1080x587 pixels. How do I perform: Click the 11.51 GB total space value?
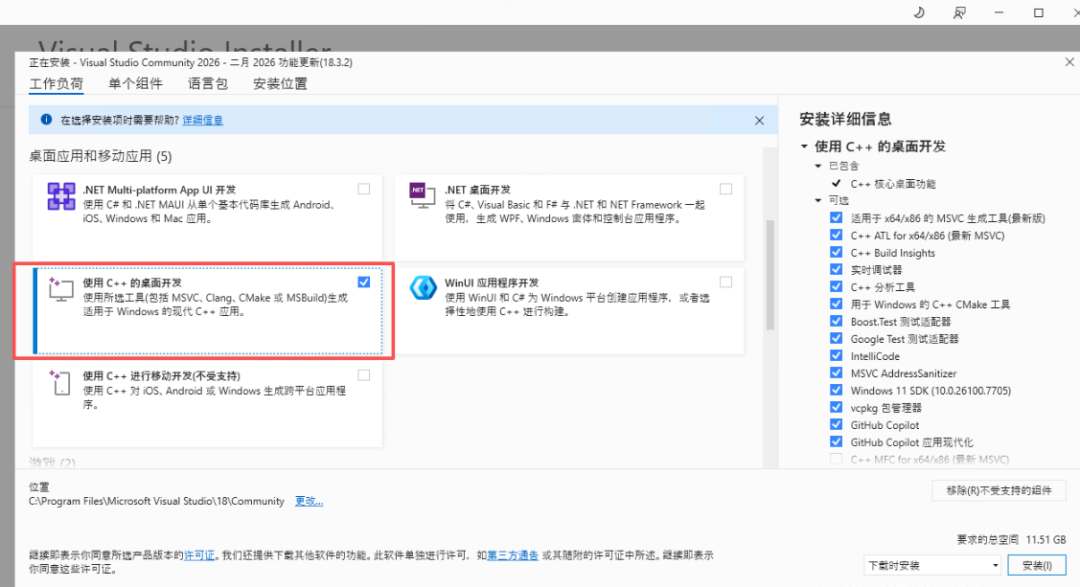tap(1046, 539)
